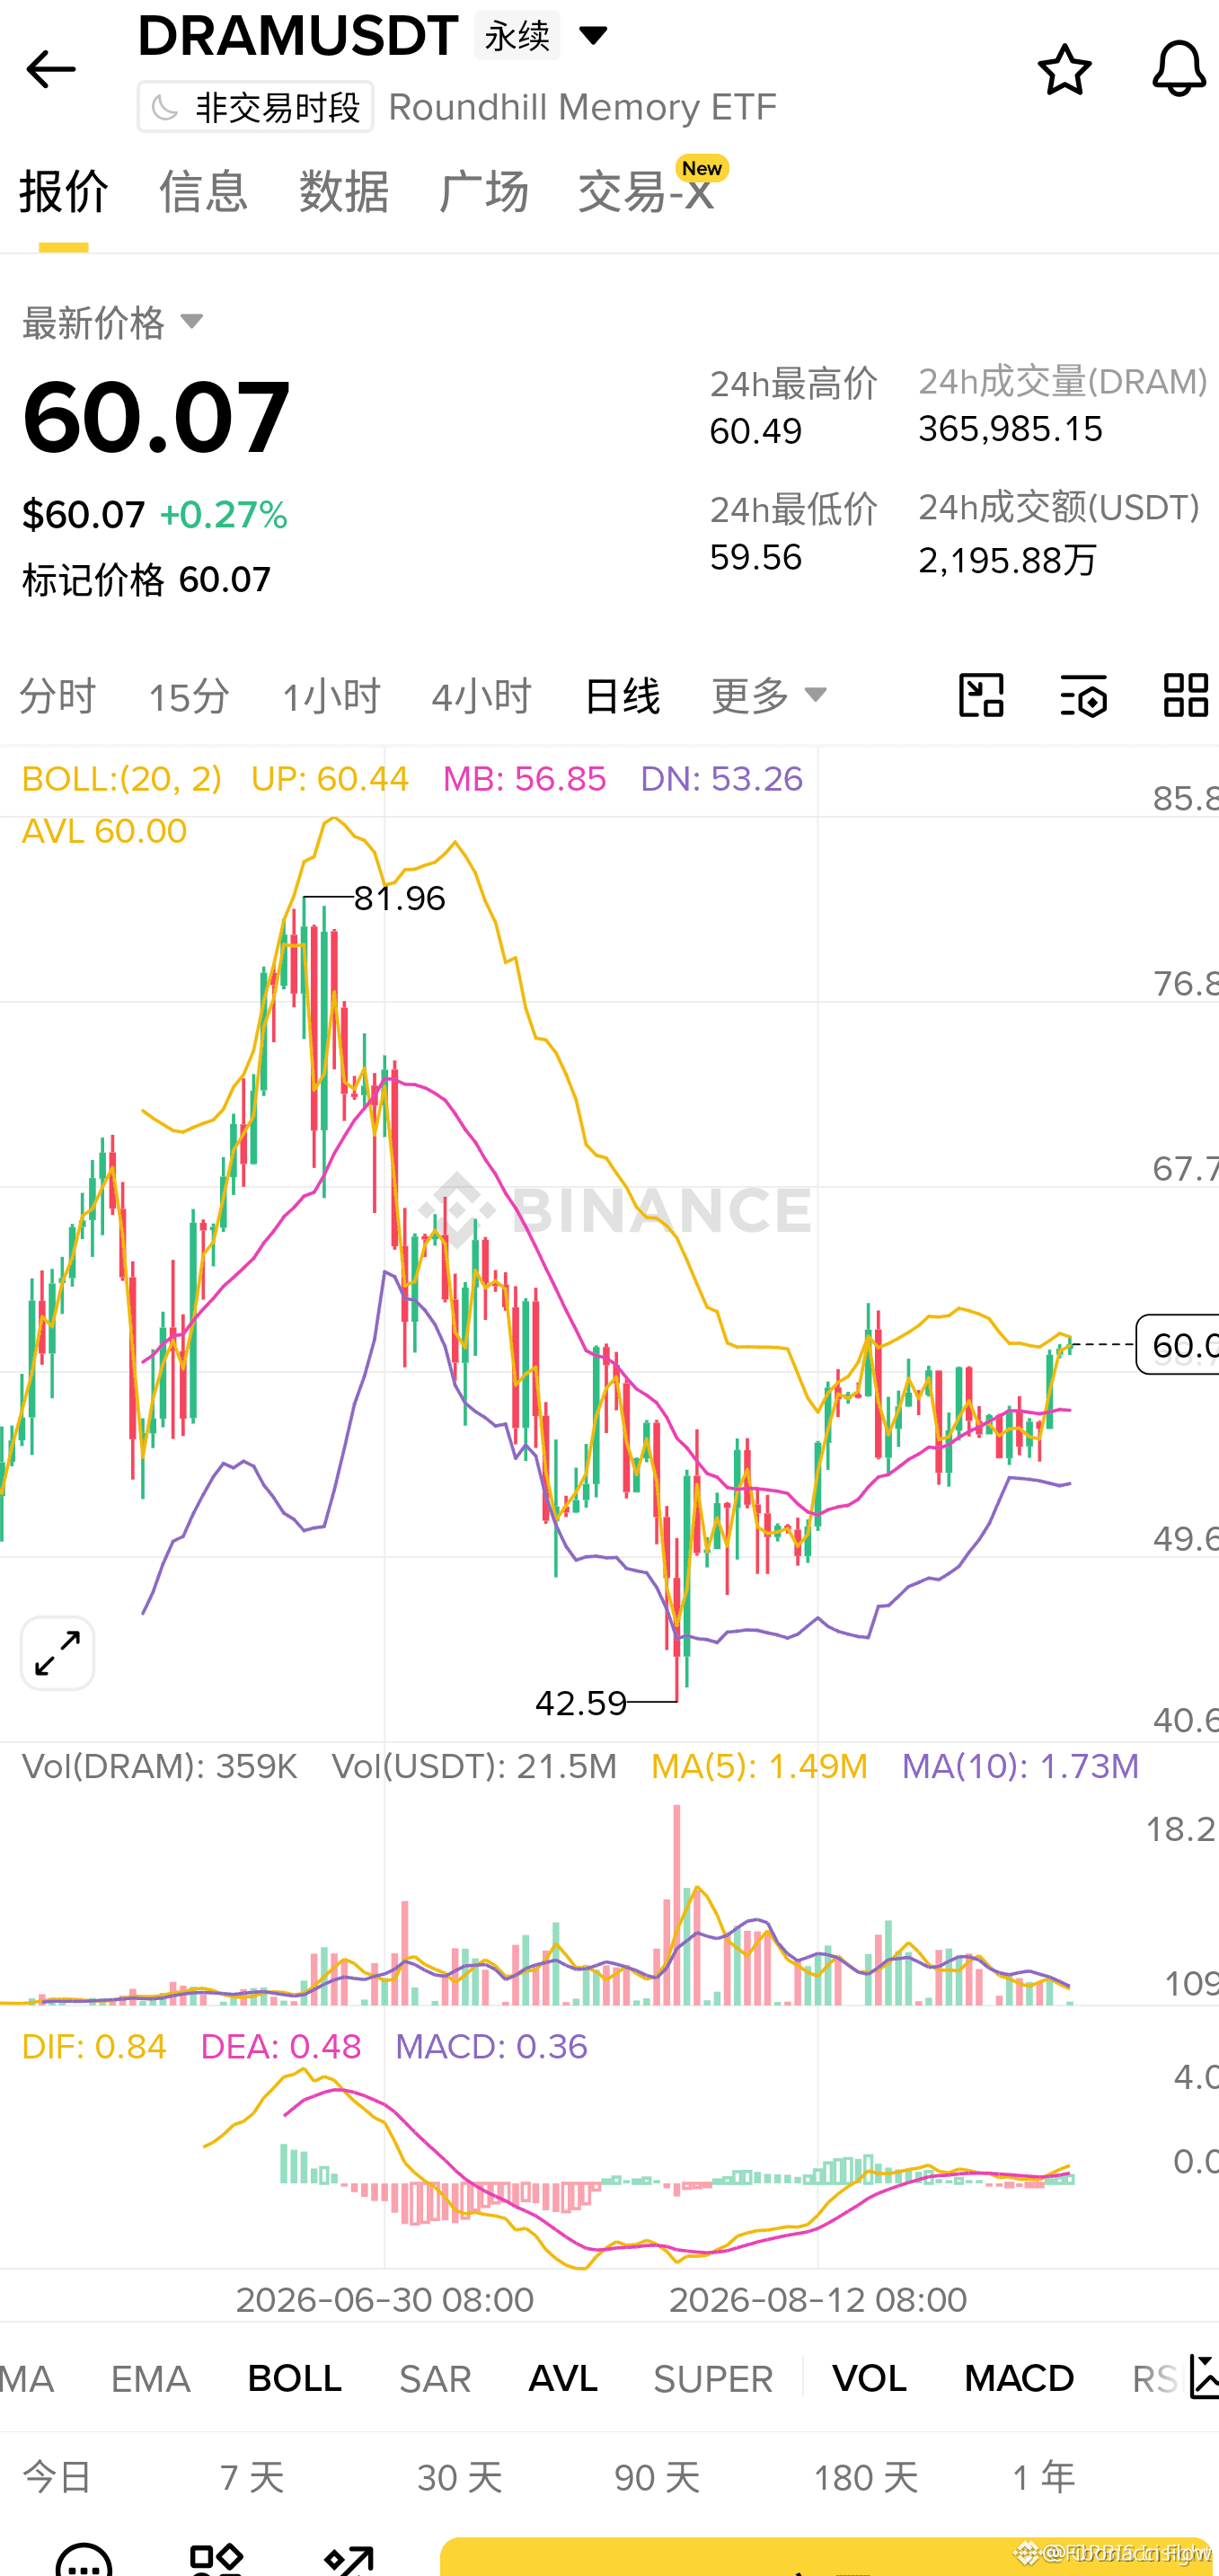Select the 30 天 range
1219x2576 pixels.
point(459,2477)
